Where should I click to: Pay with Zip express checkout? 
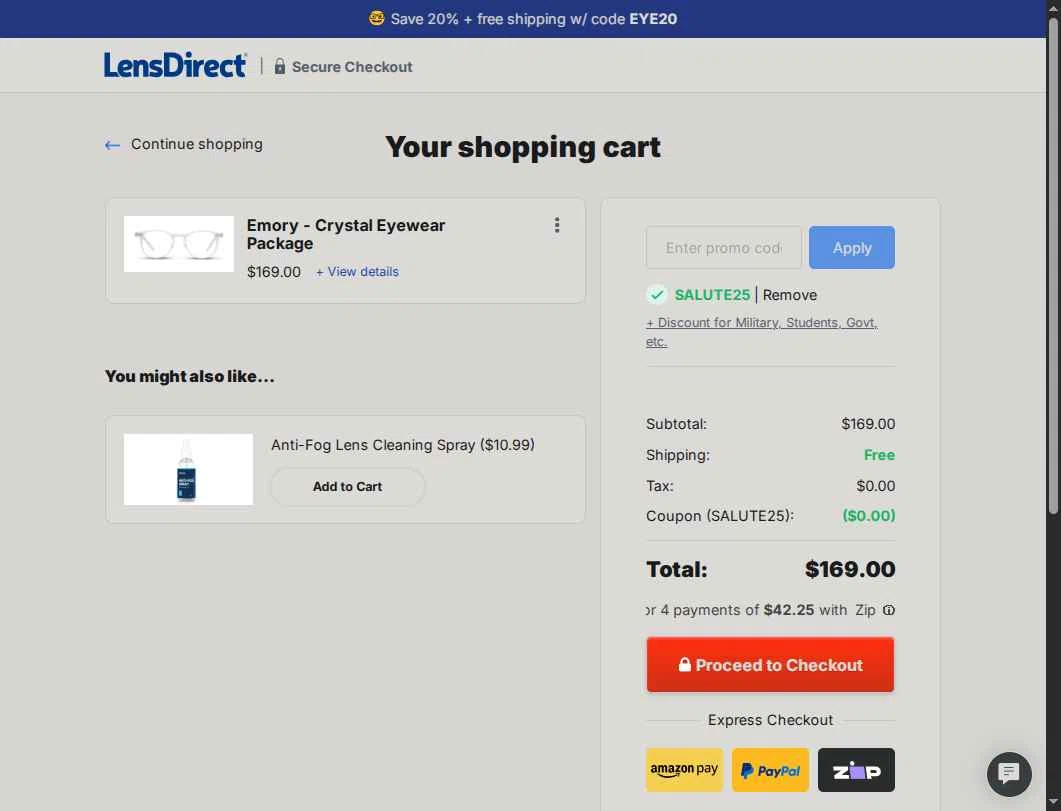click(856, 770)
